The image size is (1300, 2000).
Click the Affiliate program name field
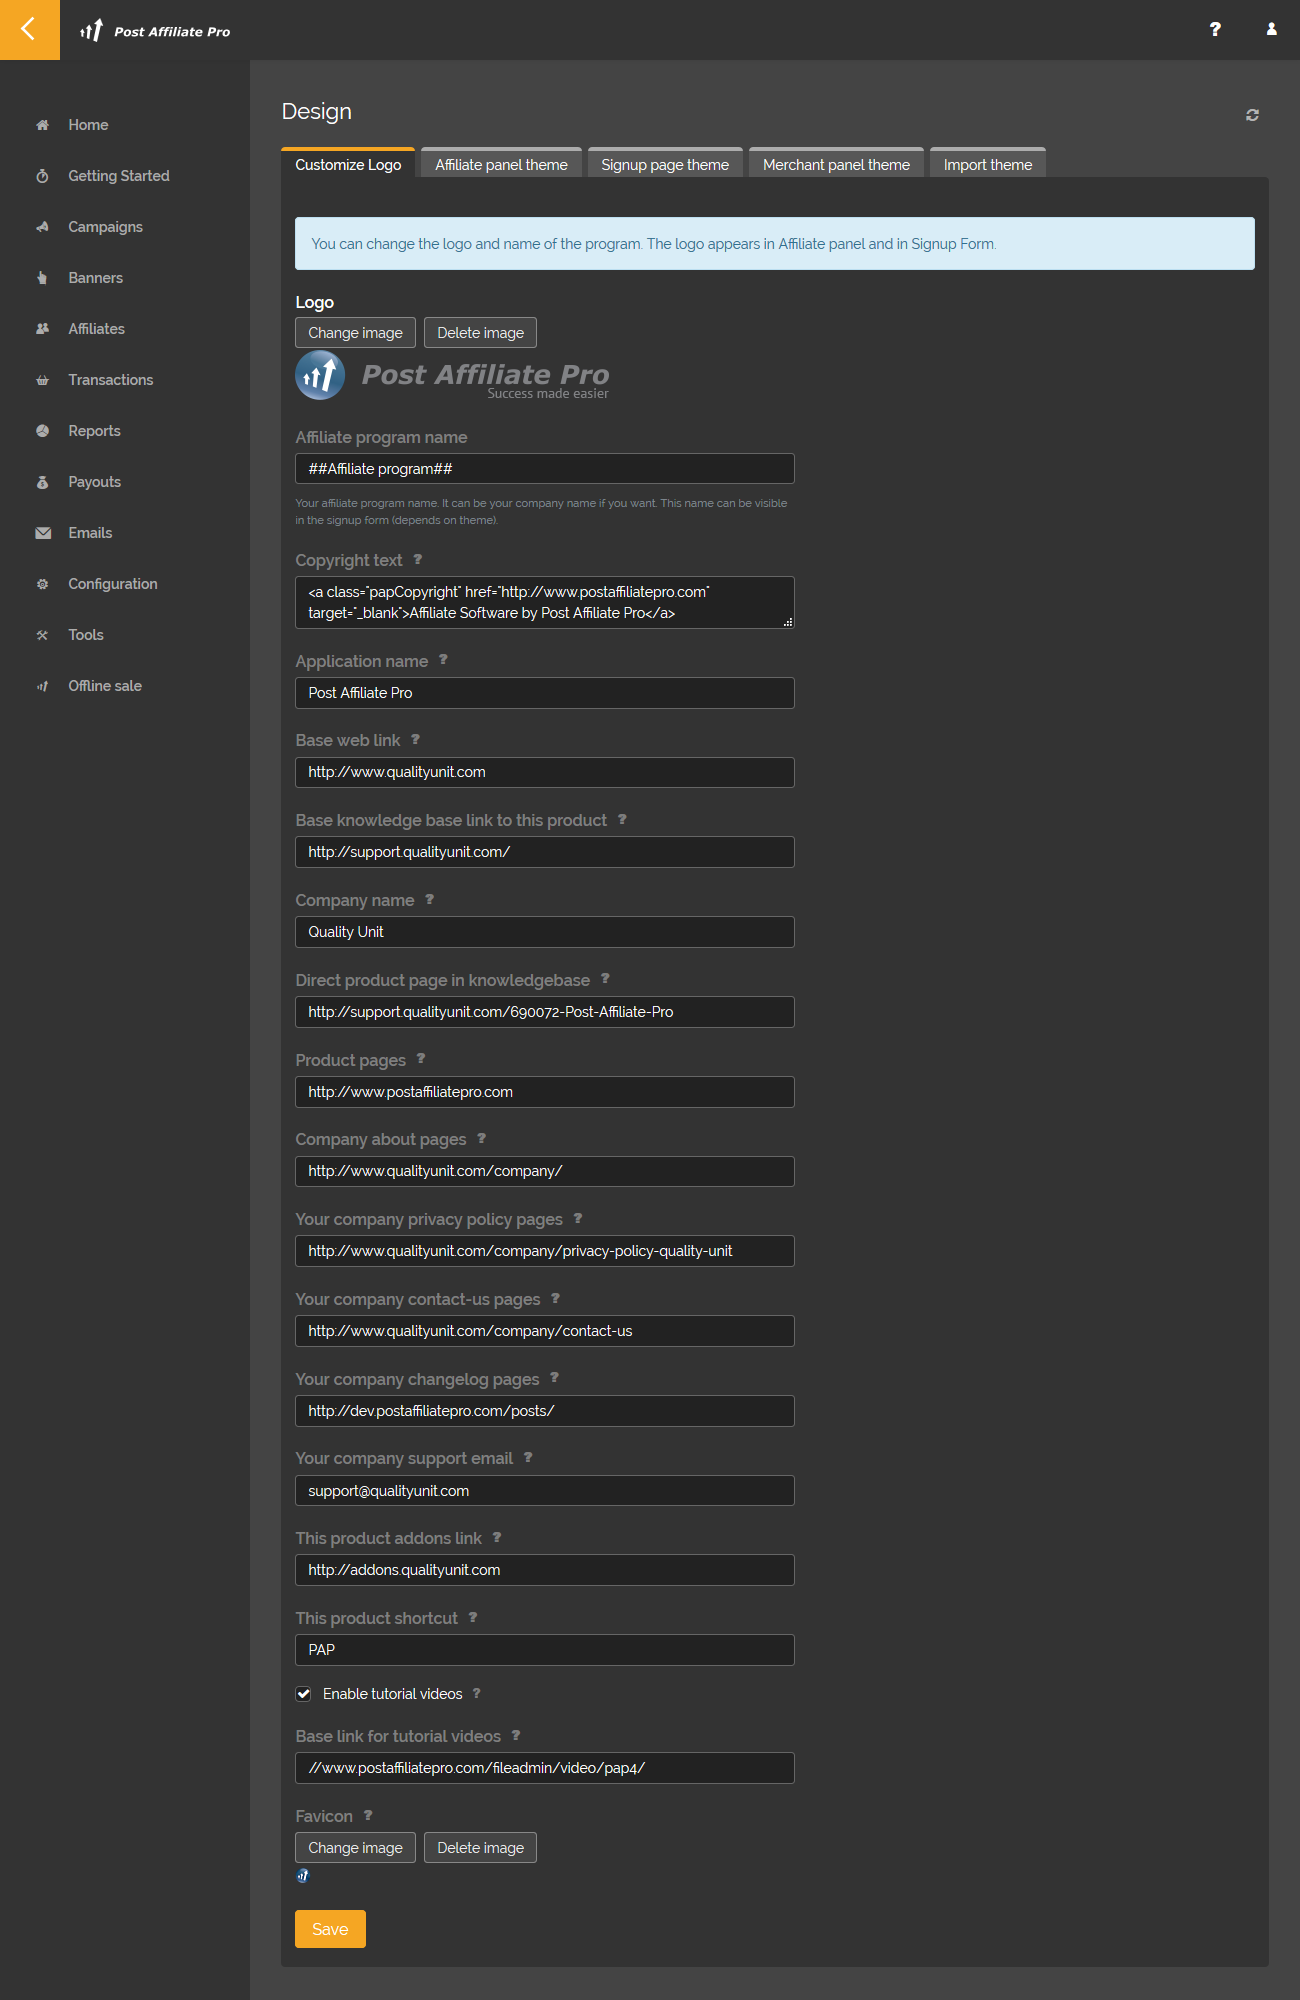[x=545, y=469]
